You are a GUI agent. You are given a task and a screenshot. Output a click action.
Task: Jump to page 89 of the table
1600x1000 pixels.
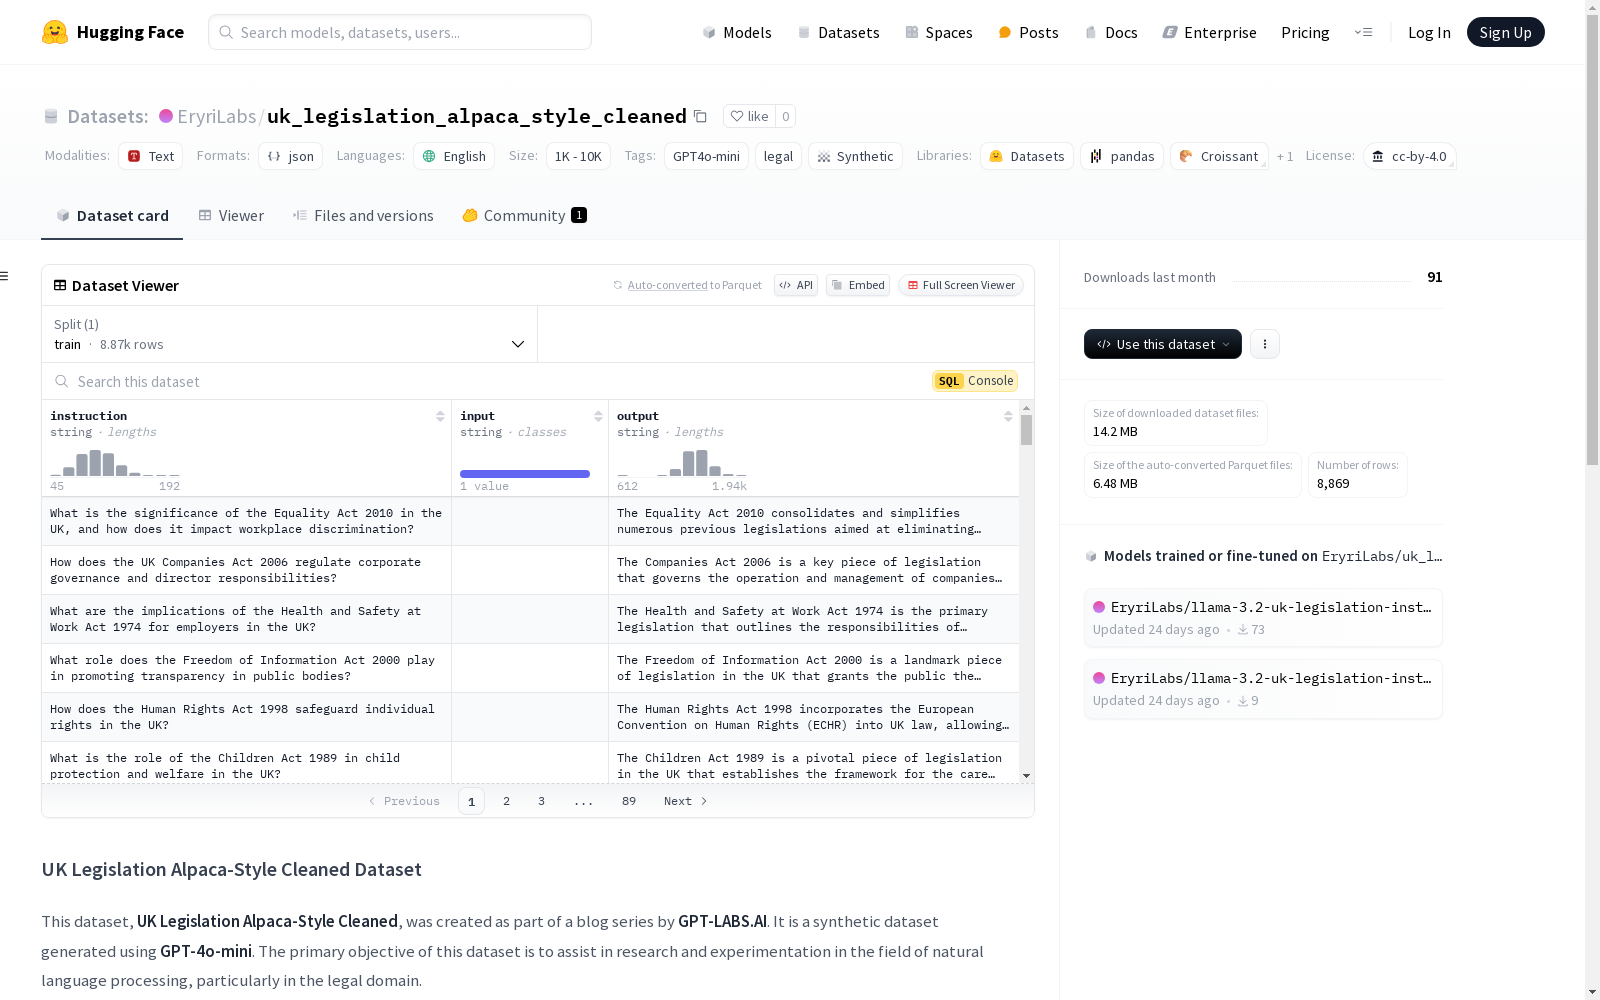tap(629, 801)
